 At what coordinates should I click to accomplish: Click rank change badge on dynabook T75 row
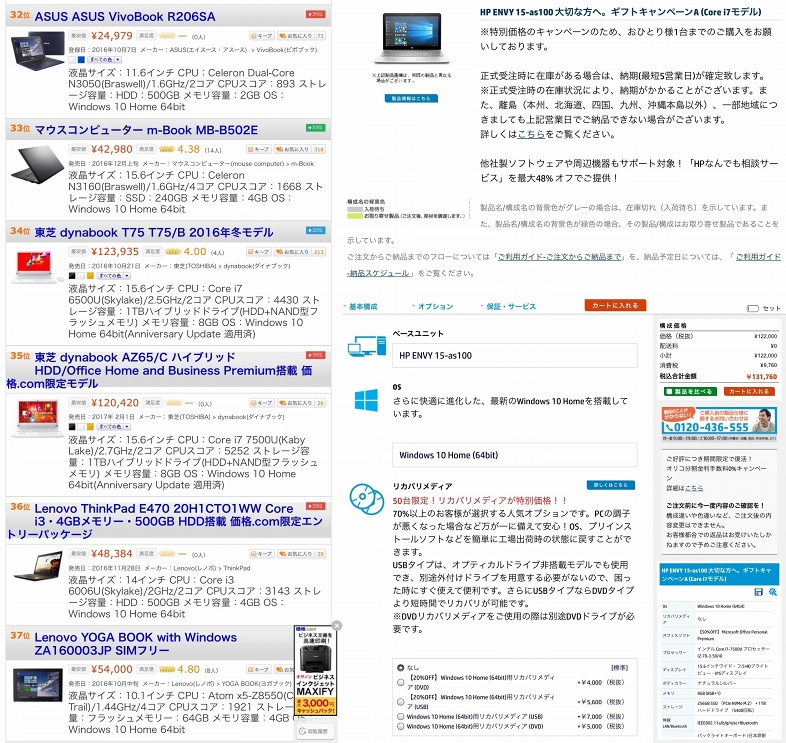(315, 230)
